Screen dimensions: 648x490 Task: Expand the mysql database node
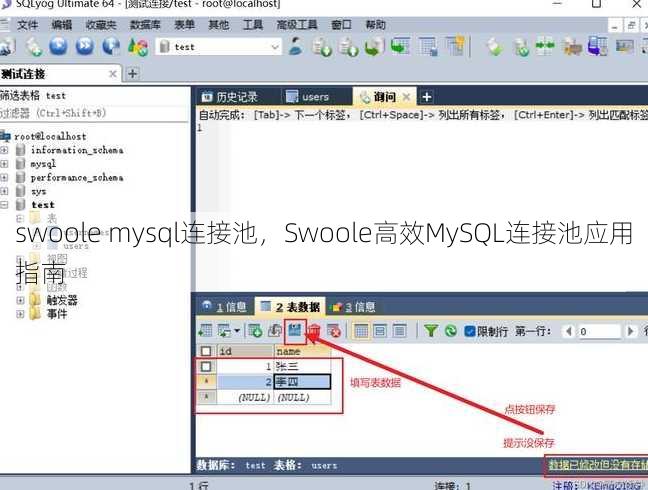coord(4,164)
